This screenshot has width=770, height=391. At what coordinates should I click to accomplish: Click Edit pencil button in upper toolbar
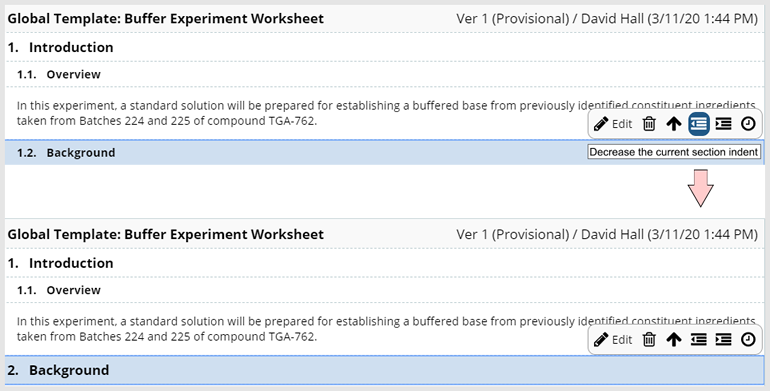point(612,124)
